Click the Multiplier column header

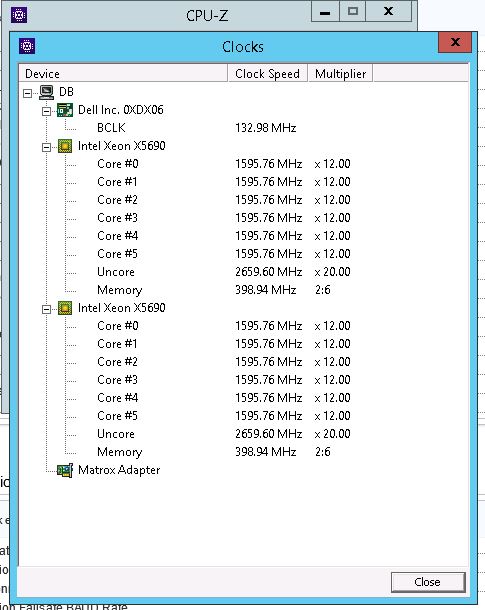click(x=340, y=74)
